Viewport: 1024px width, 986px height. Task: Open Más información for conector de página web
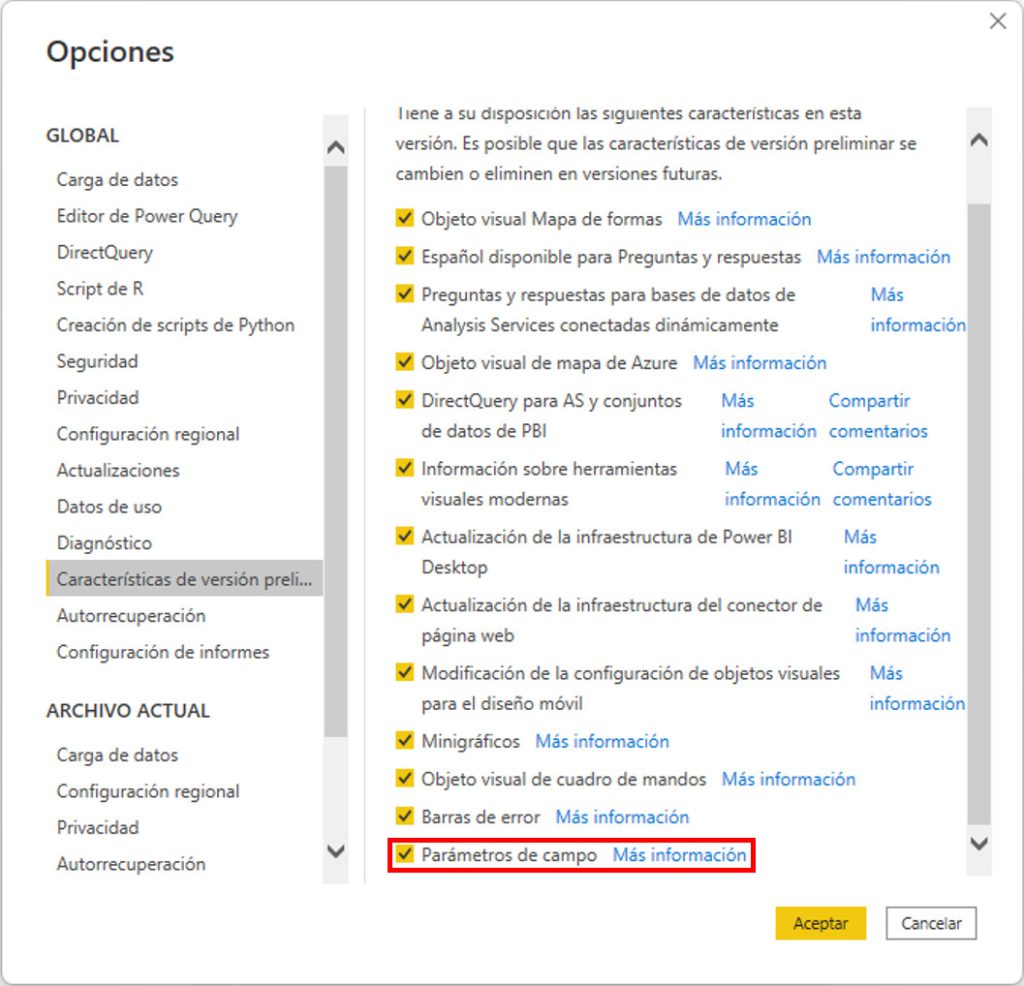[x=903, y=620]
